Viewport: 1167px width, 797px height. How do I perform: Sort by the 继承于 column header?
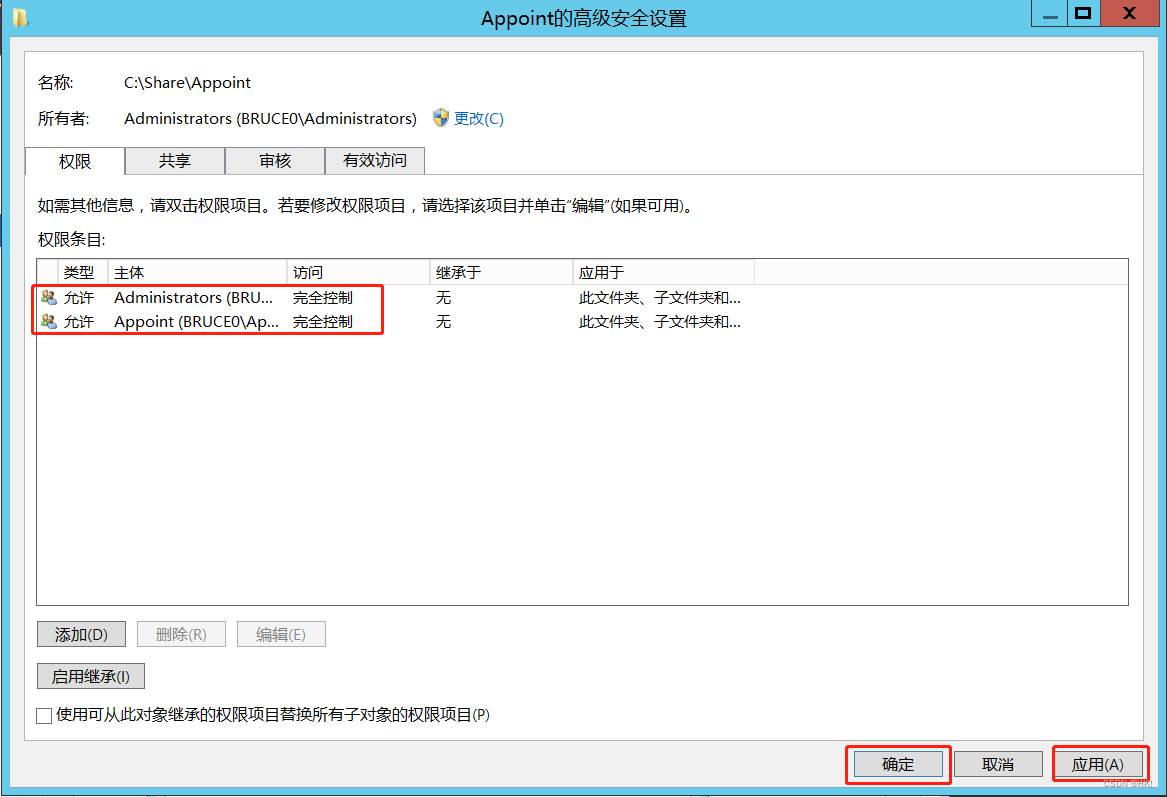pos(501,272)
